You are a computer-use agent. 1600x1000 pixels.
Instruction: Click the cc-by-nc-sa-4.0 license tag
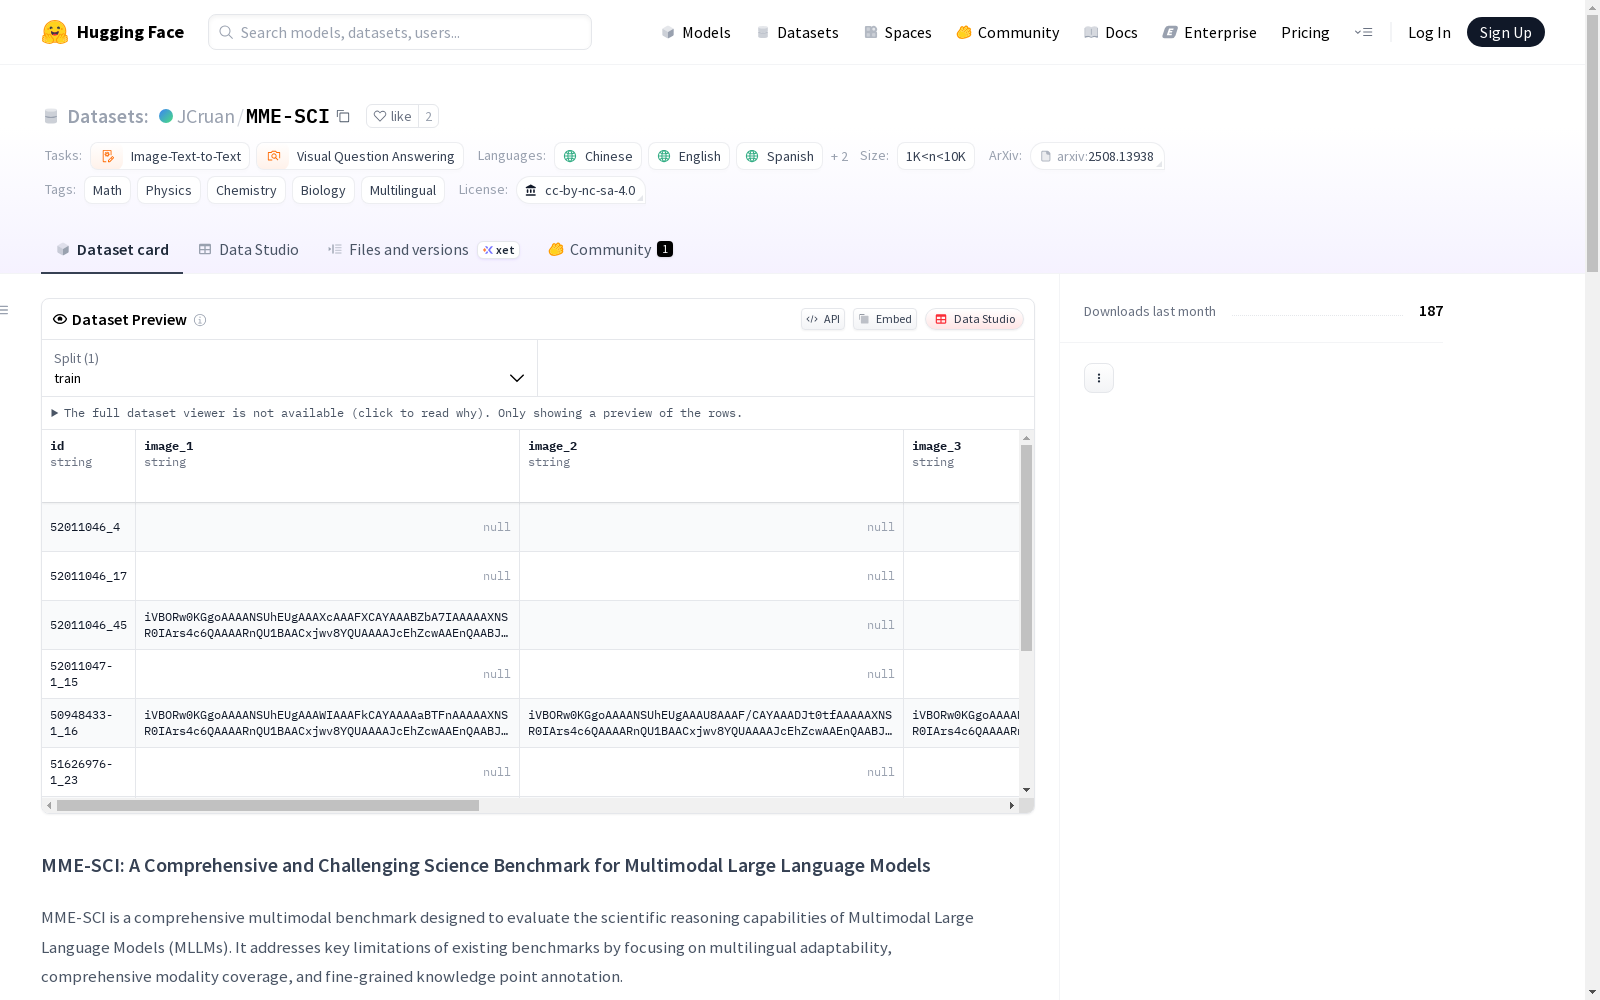[581, 190]
